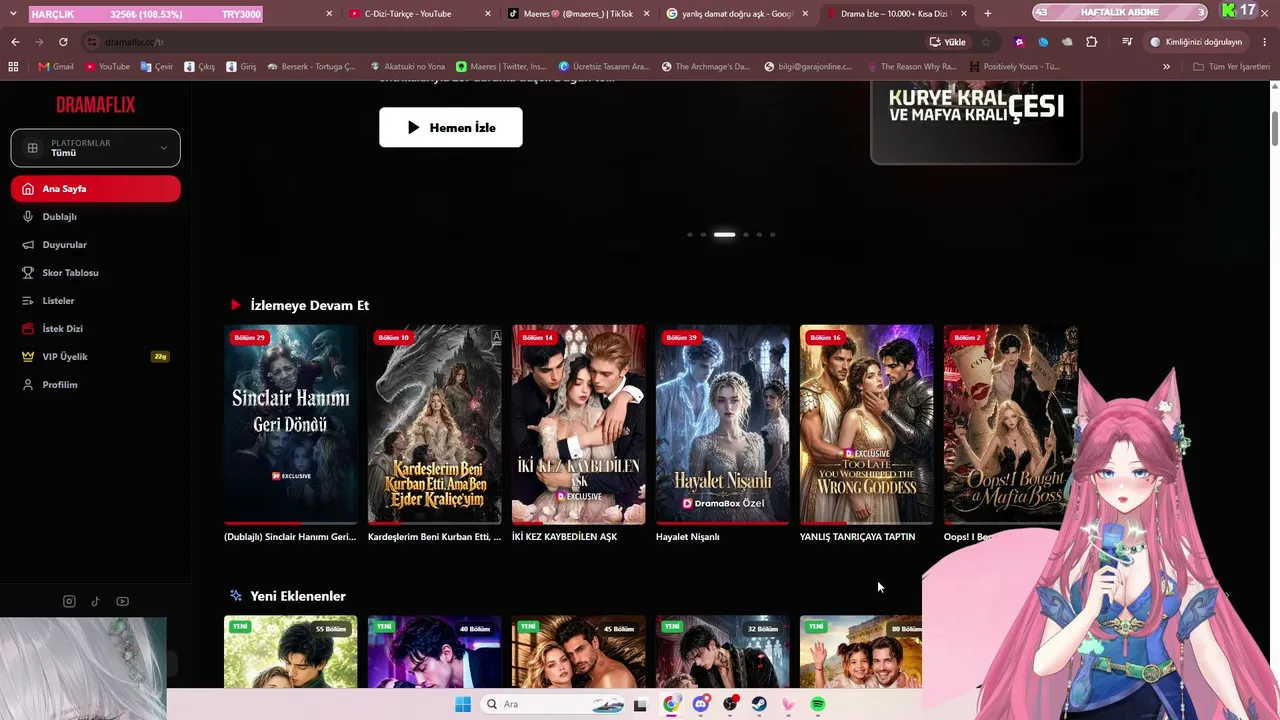Open Listeler in the sidebar
Viewport: 1280px width, 720px height.
pyautogui.click(x=96, y=301)
